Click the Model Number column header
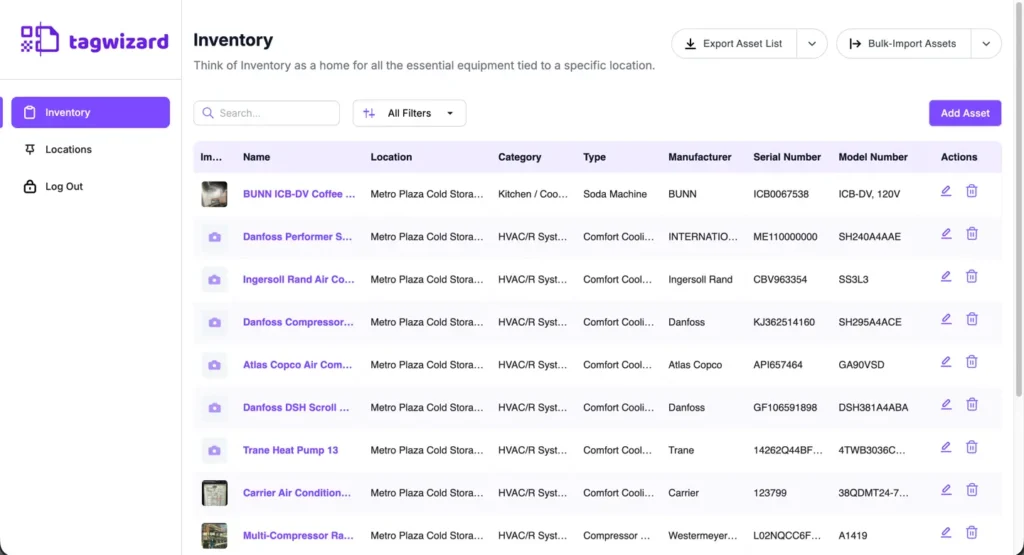 click(x=873, y=157)
